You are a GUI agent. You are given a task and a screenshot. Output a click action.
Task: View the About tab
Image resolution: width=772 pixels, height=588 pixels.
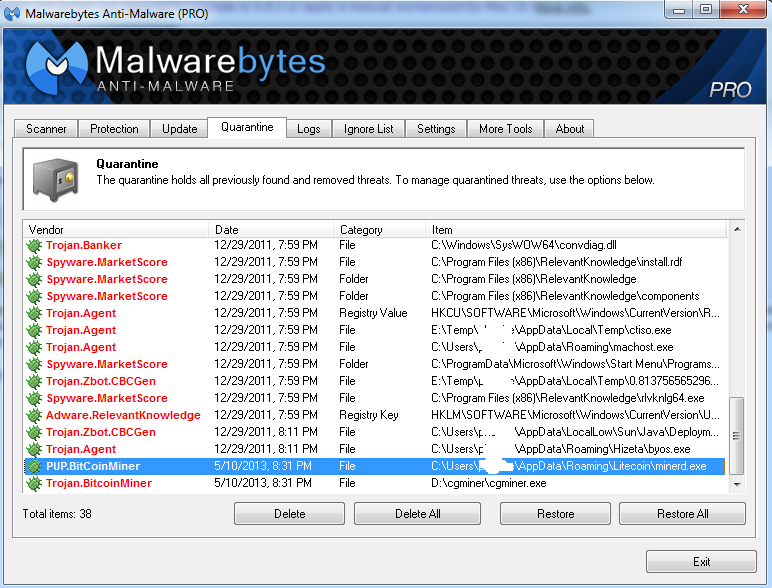pos(570,129)
